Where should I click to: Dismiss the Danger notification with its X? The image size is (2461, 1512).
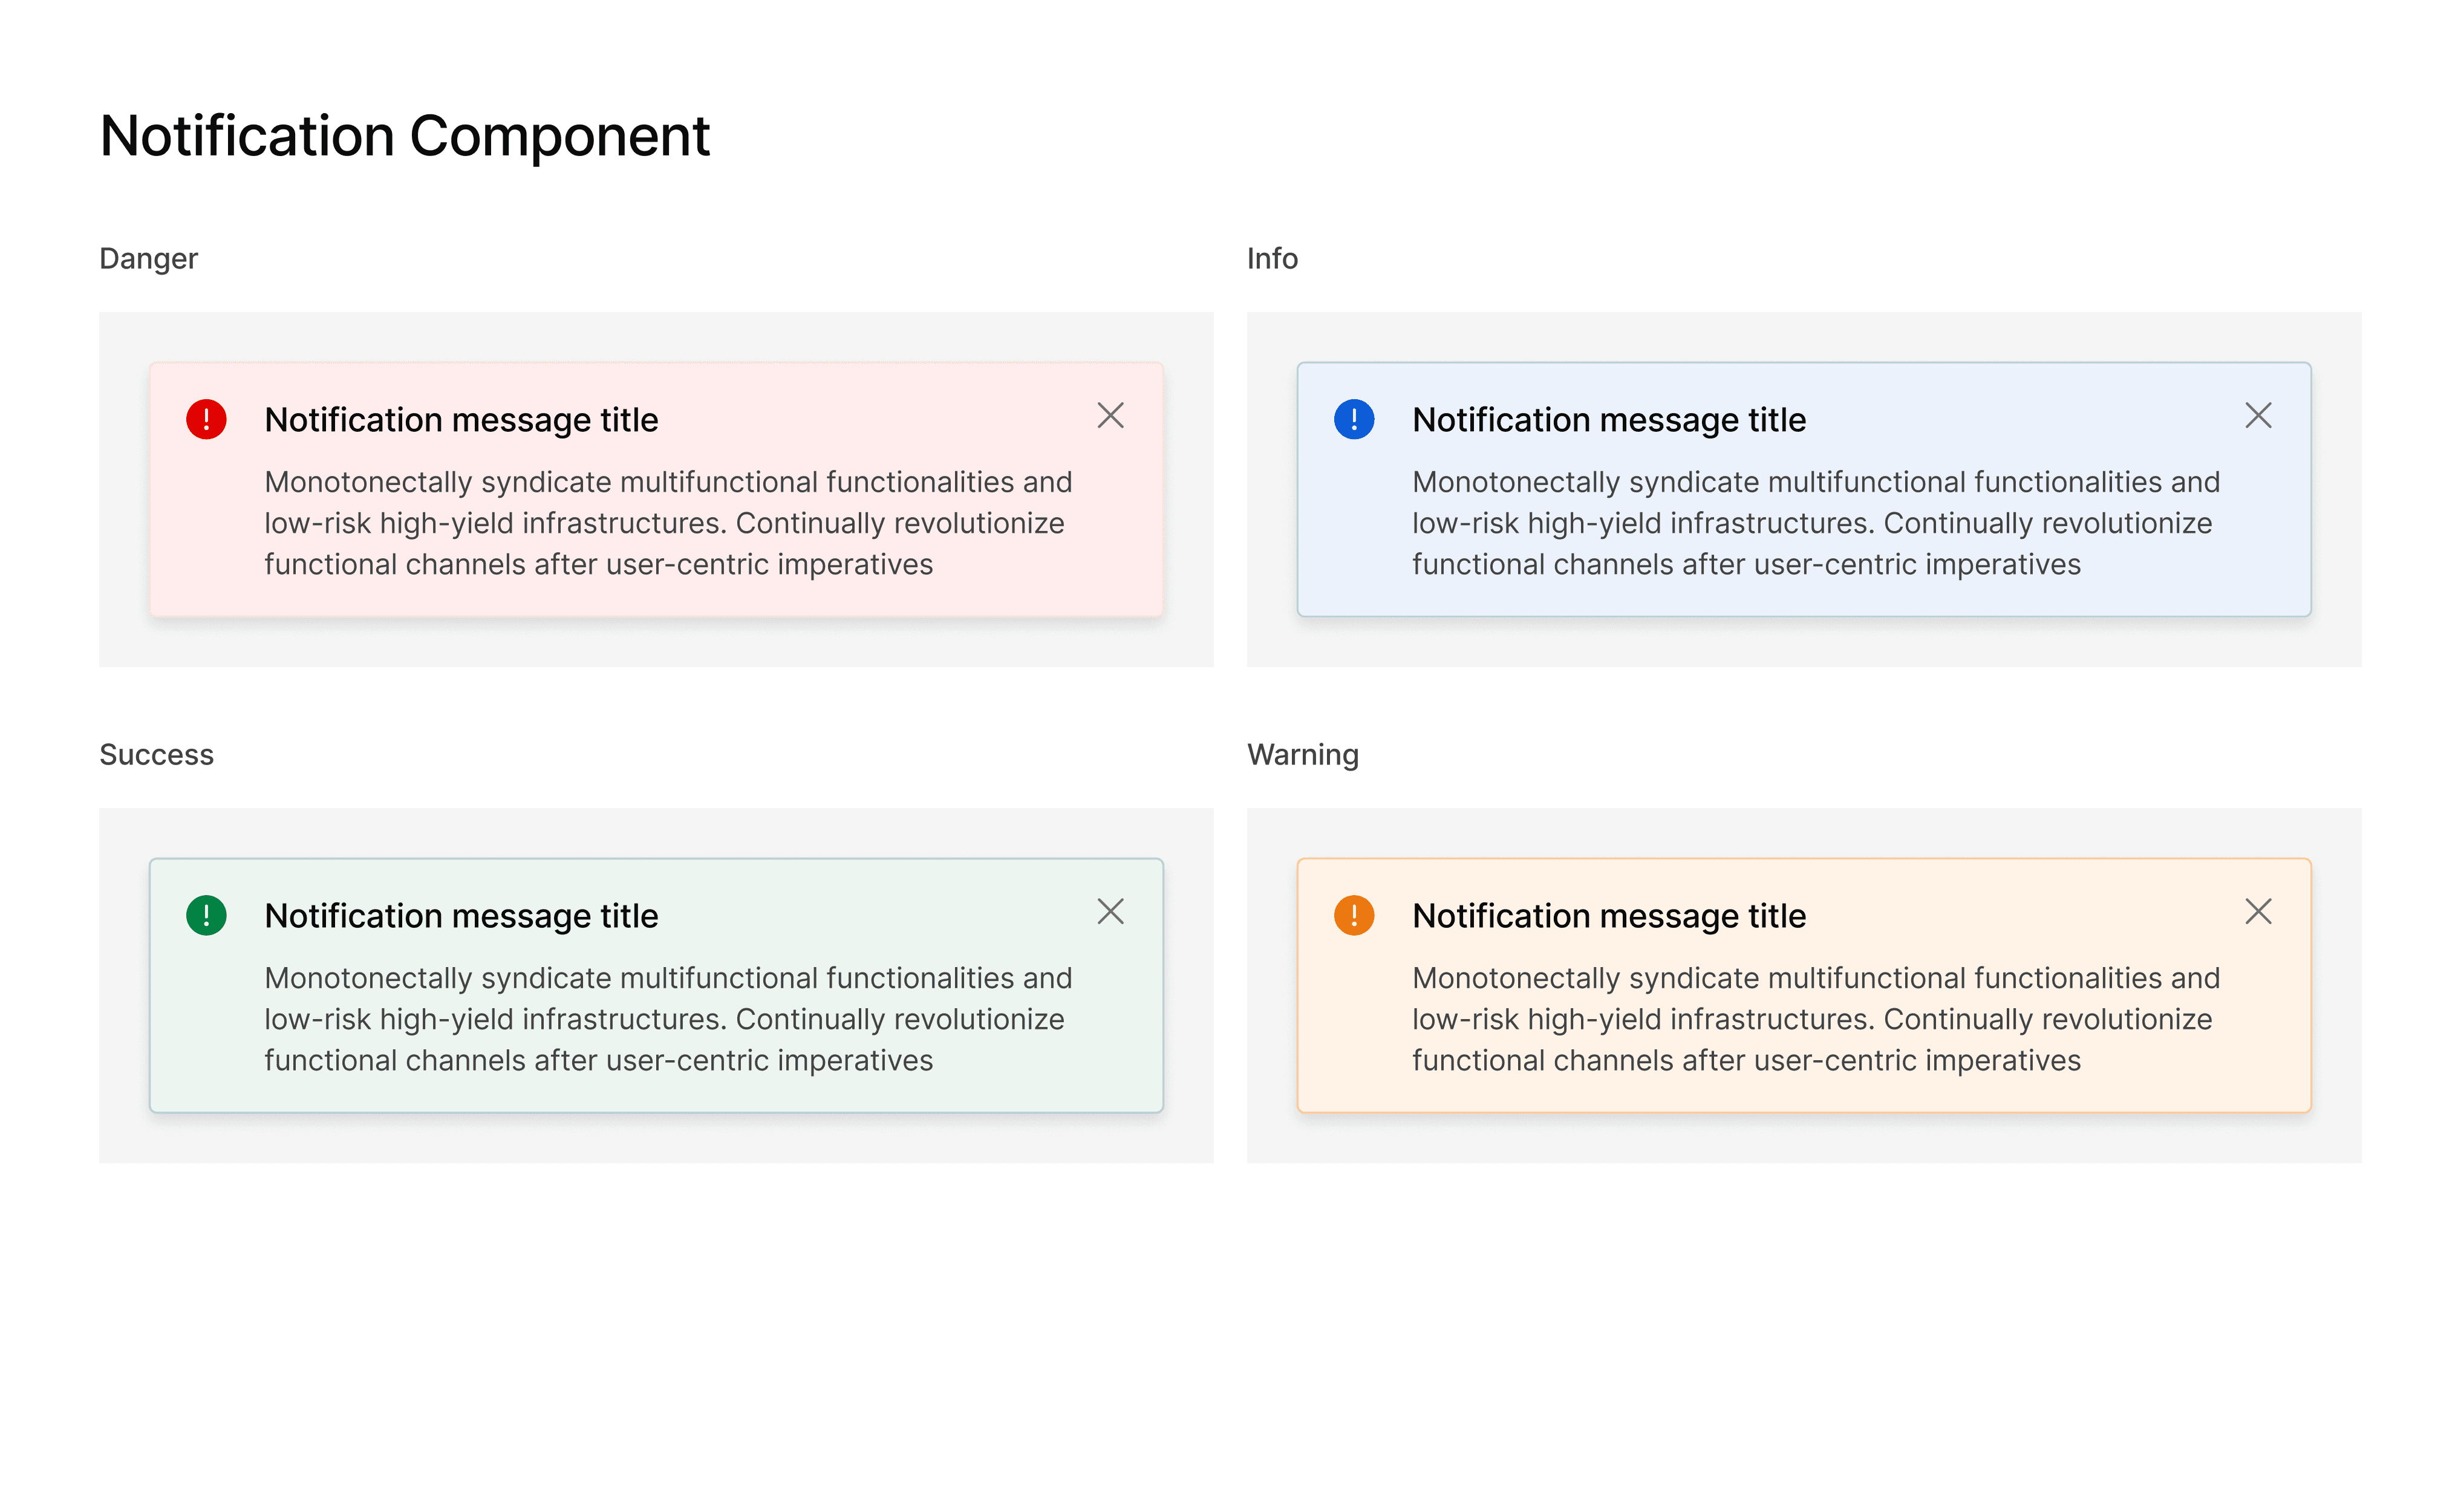1110,415
